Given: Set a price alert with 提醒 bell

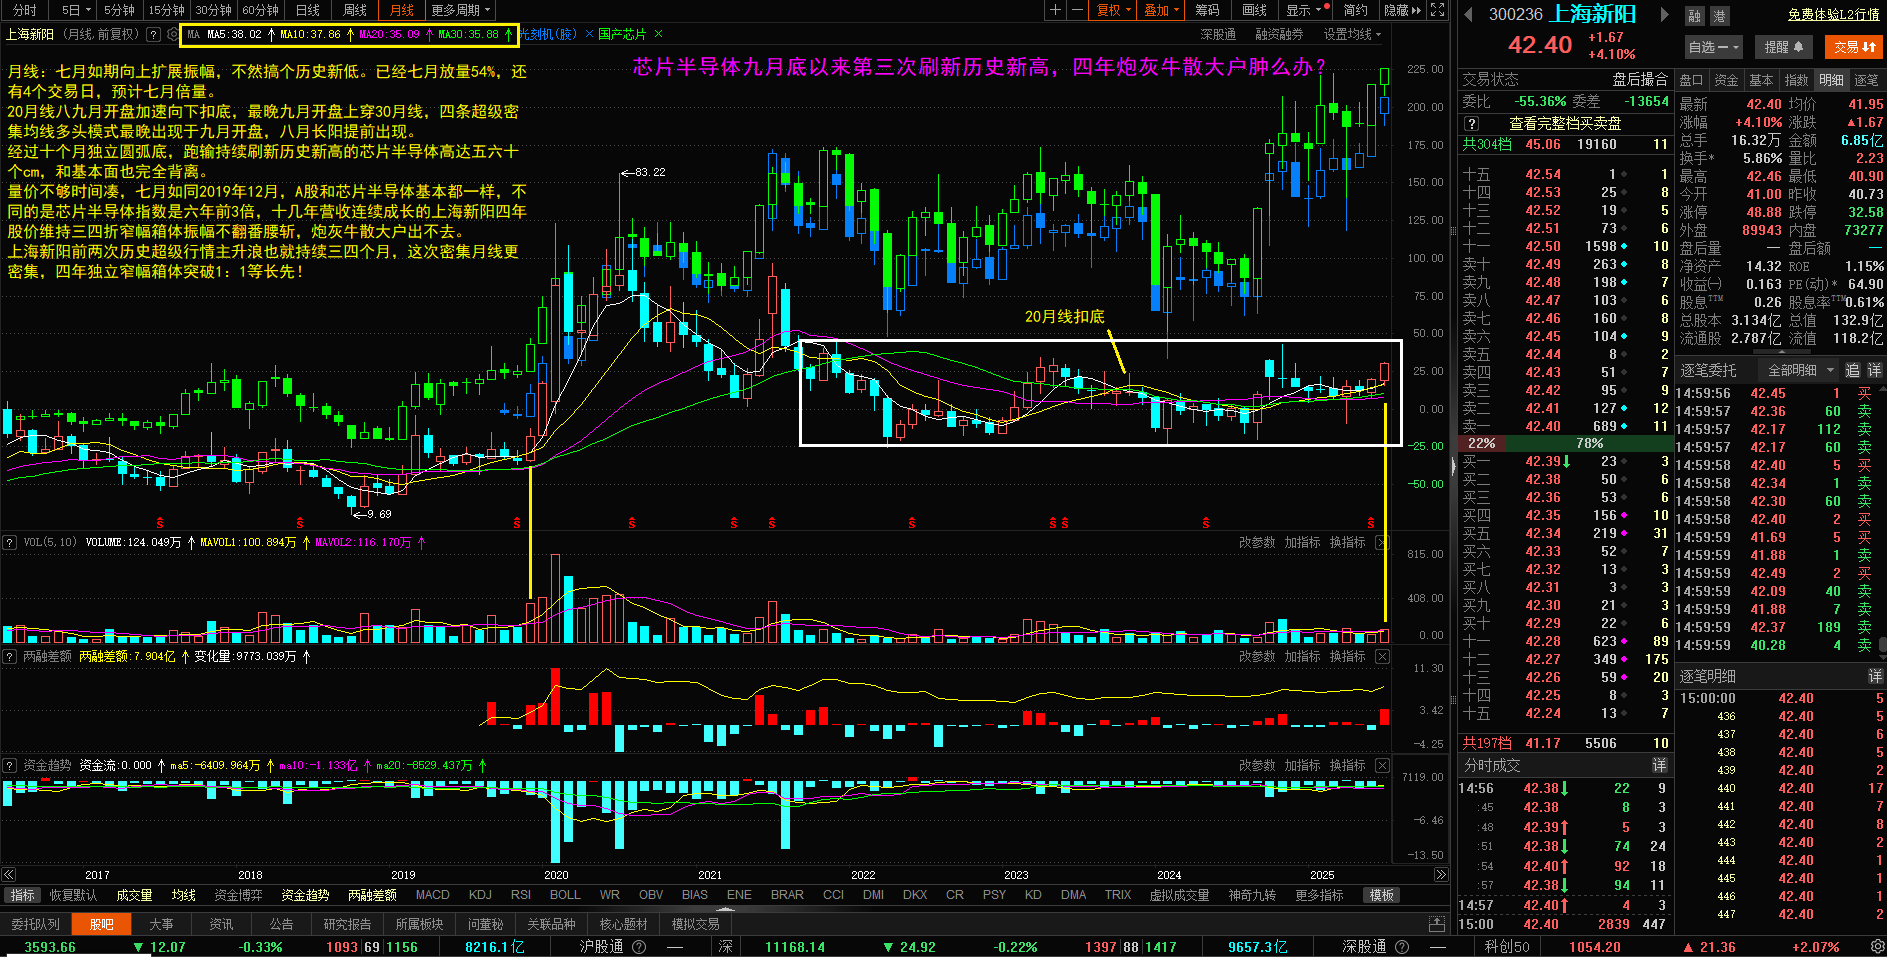Looking at the screenshot, I should click(1783, 47).
